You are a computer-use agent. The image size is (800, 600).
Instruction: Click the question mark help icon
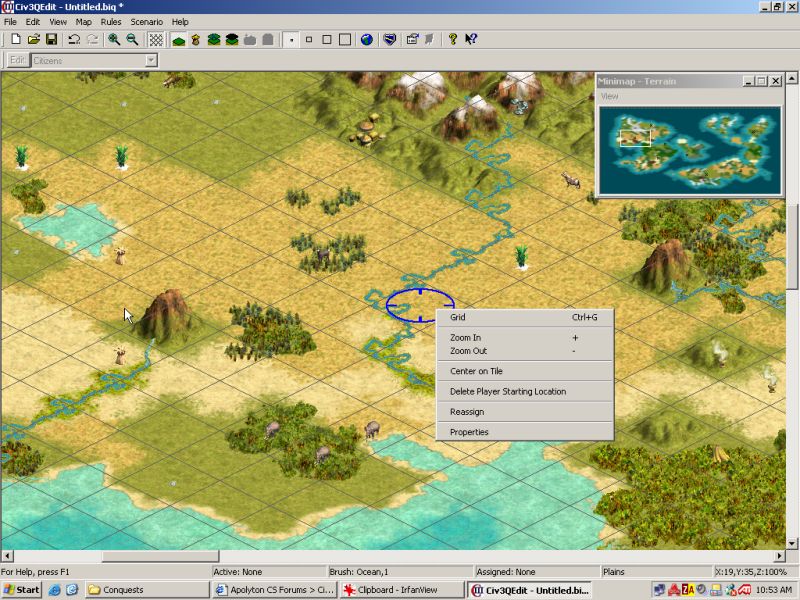tap(452, 40)
